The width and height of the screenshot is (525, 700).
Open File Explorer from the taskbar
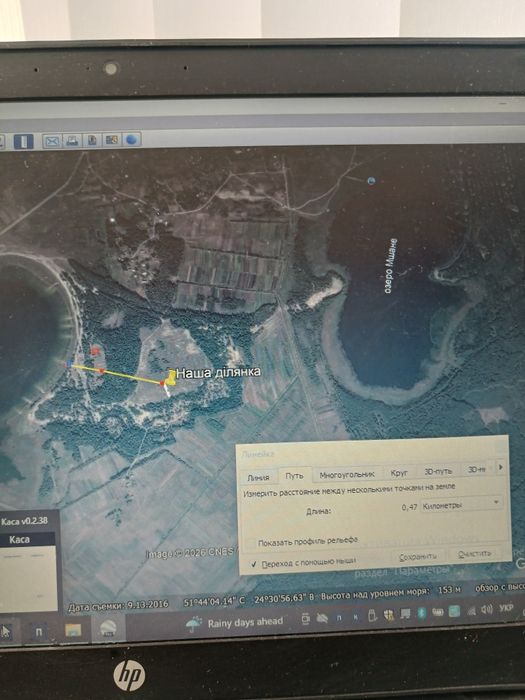(73, 630)
